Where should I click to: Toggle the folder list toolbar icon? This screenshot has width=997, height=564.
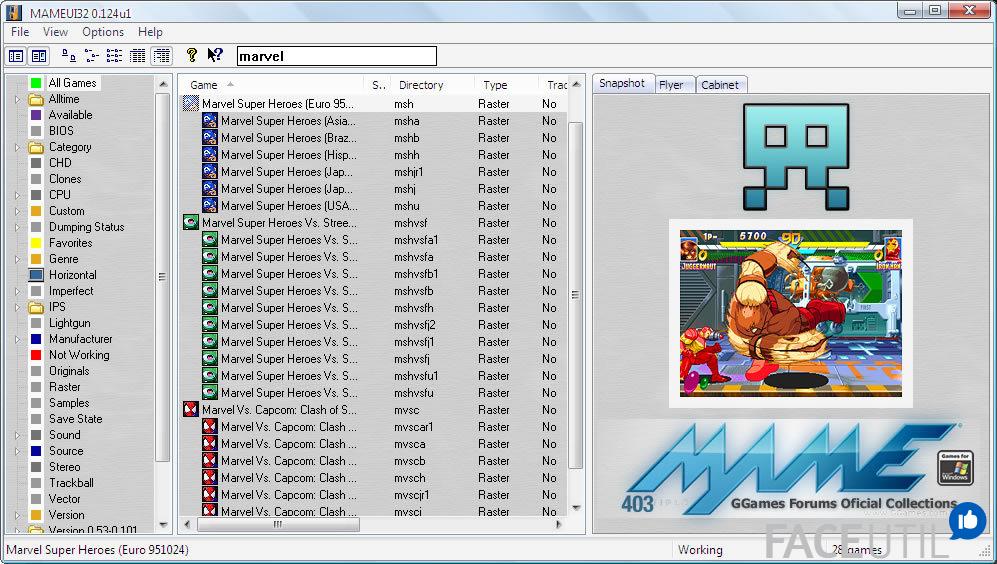pyautogui.click(x=16, y=56)
